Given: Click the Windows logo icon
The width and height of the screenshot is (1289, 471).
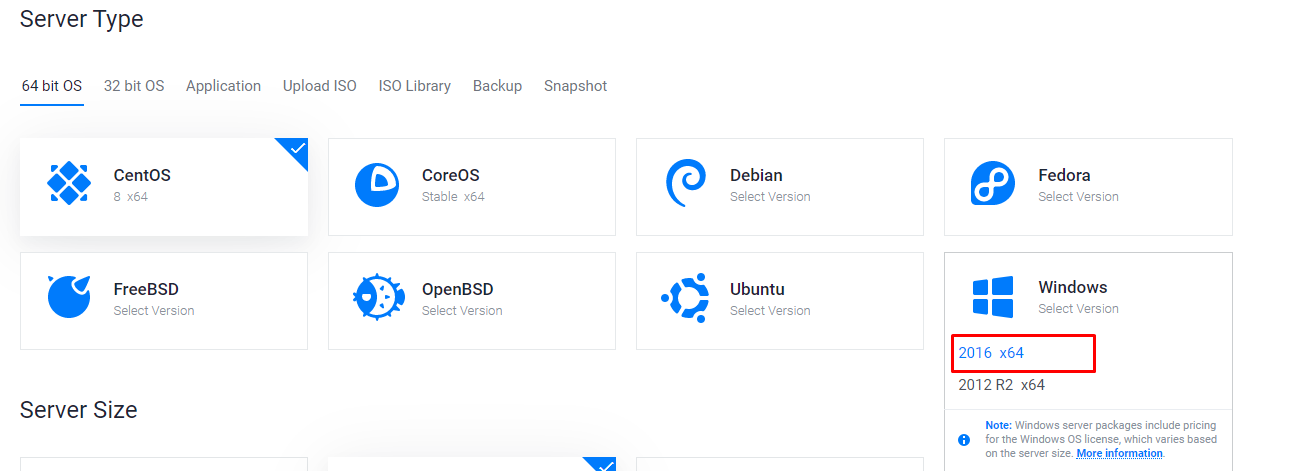Looking at the screenshot, I should [992, 297].
